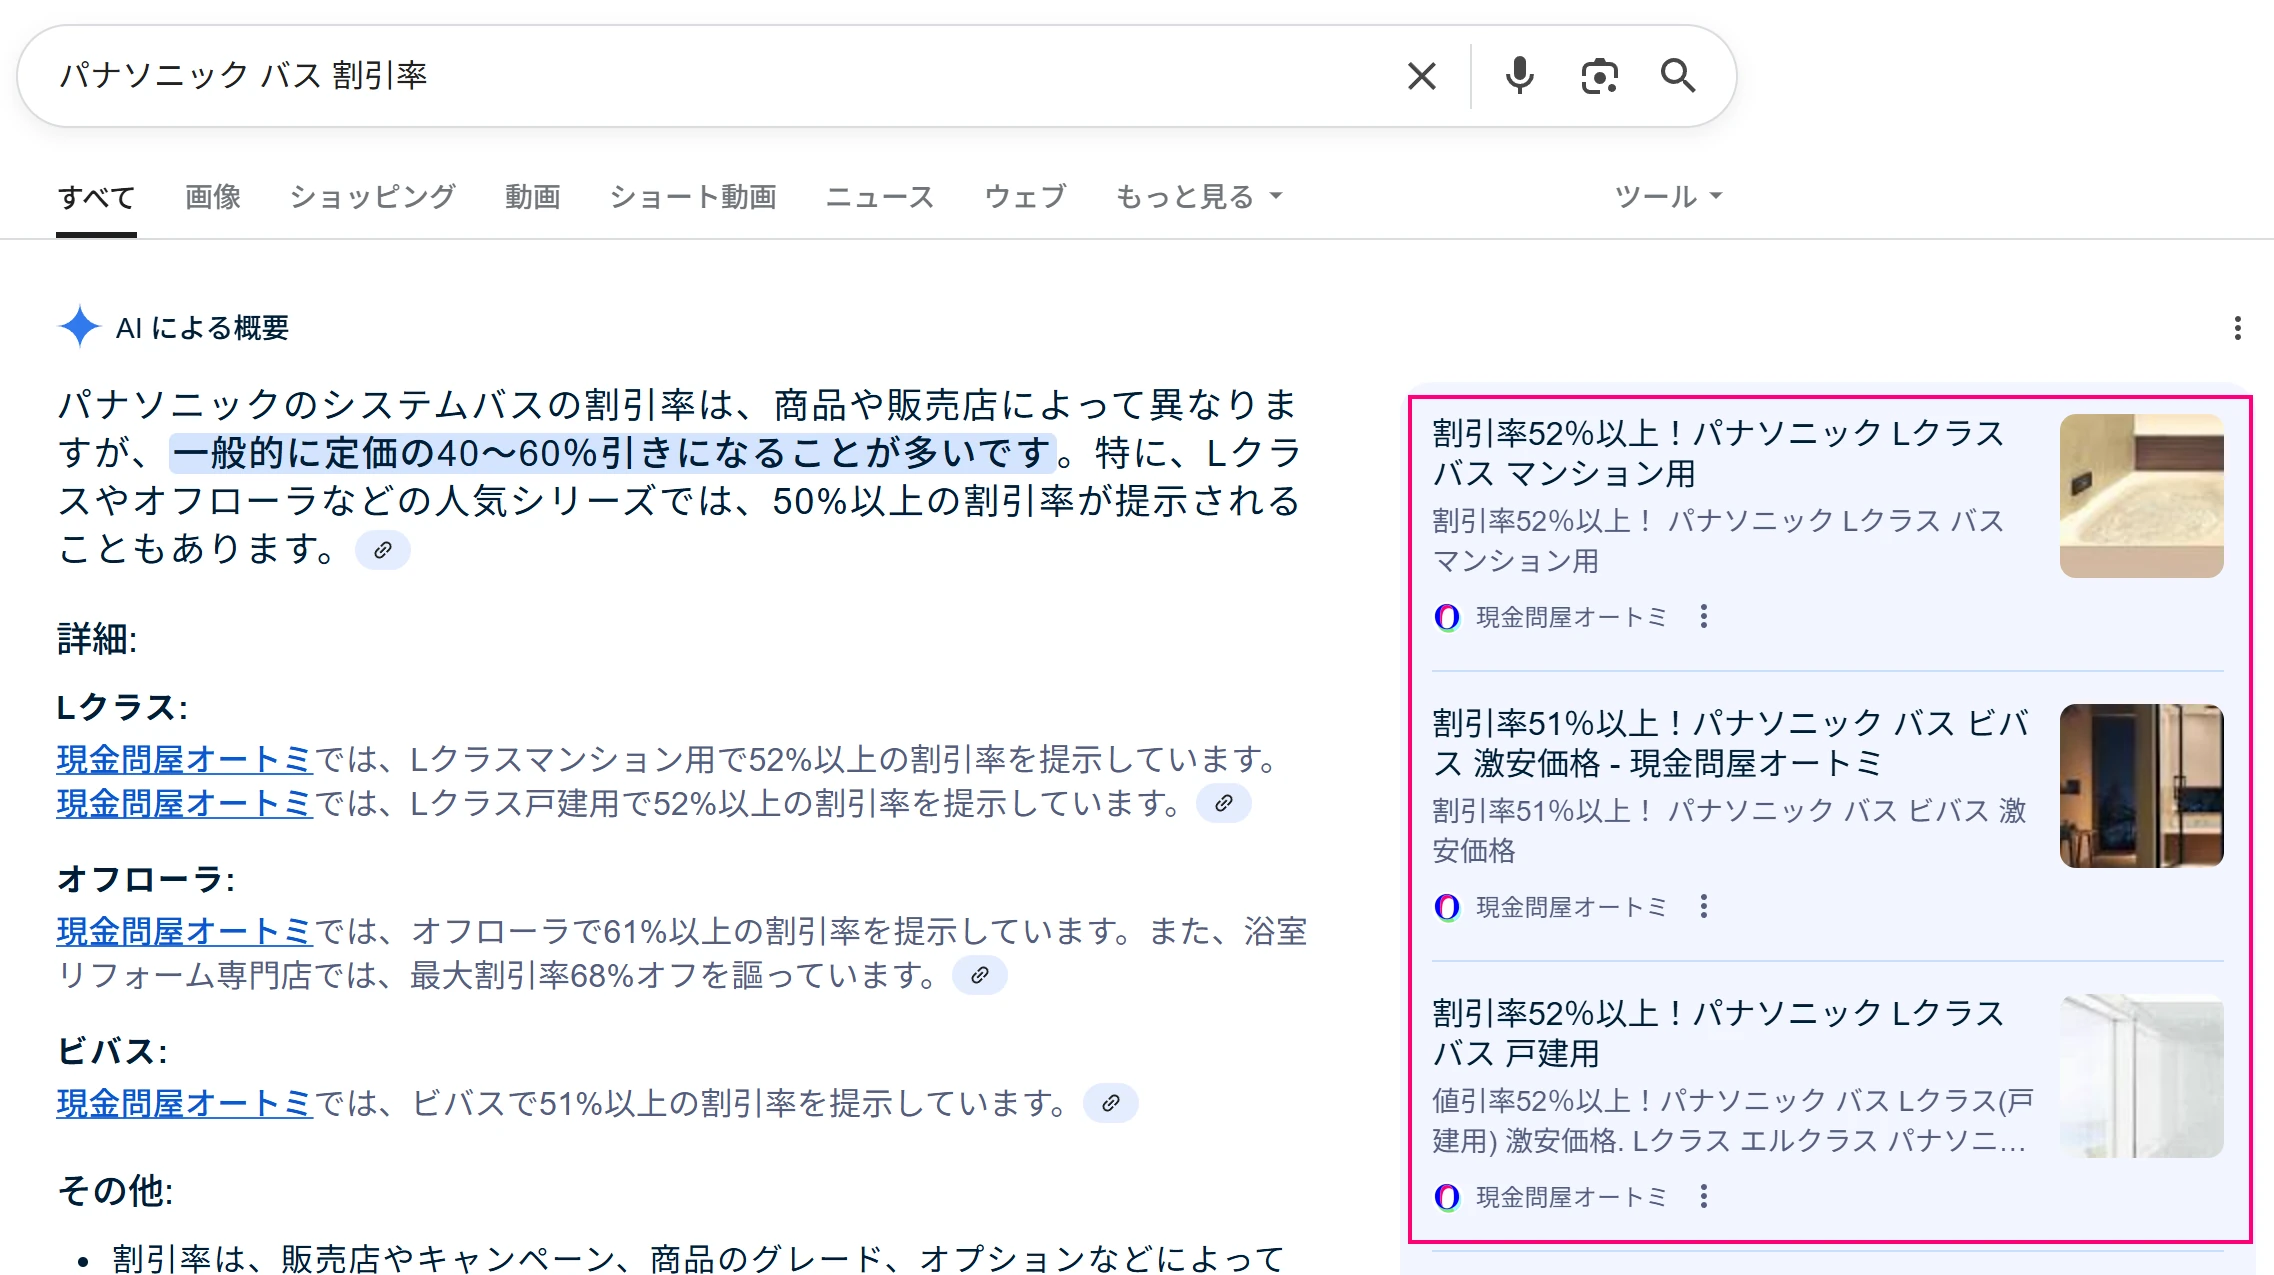
Task: Switch to the ニュース tab
Action: tap(880, 197)
